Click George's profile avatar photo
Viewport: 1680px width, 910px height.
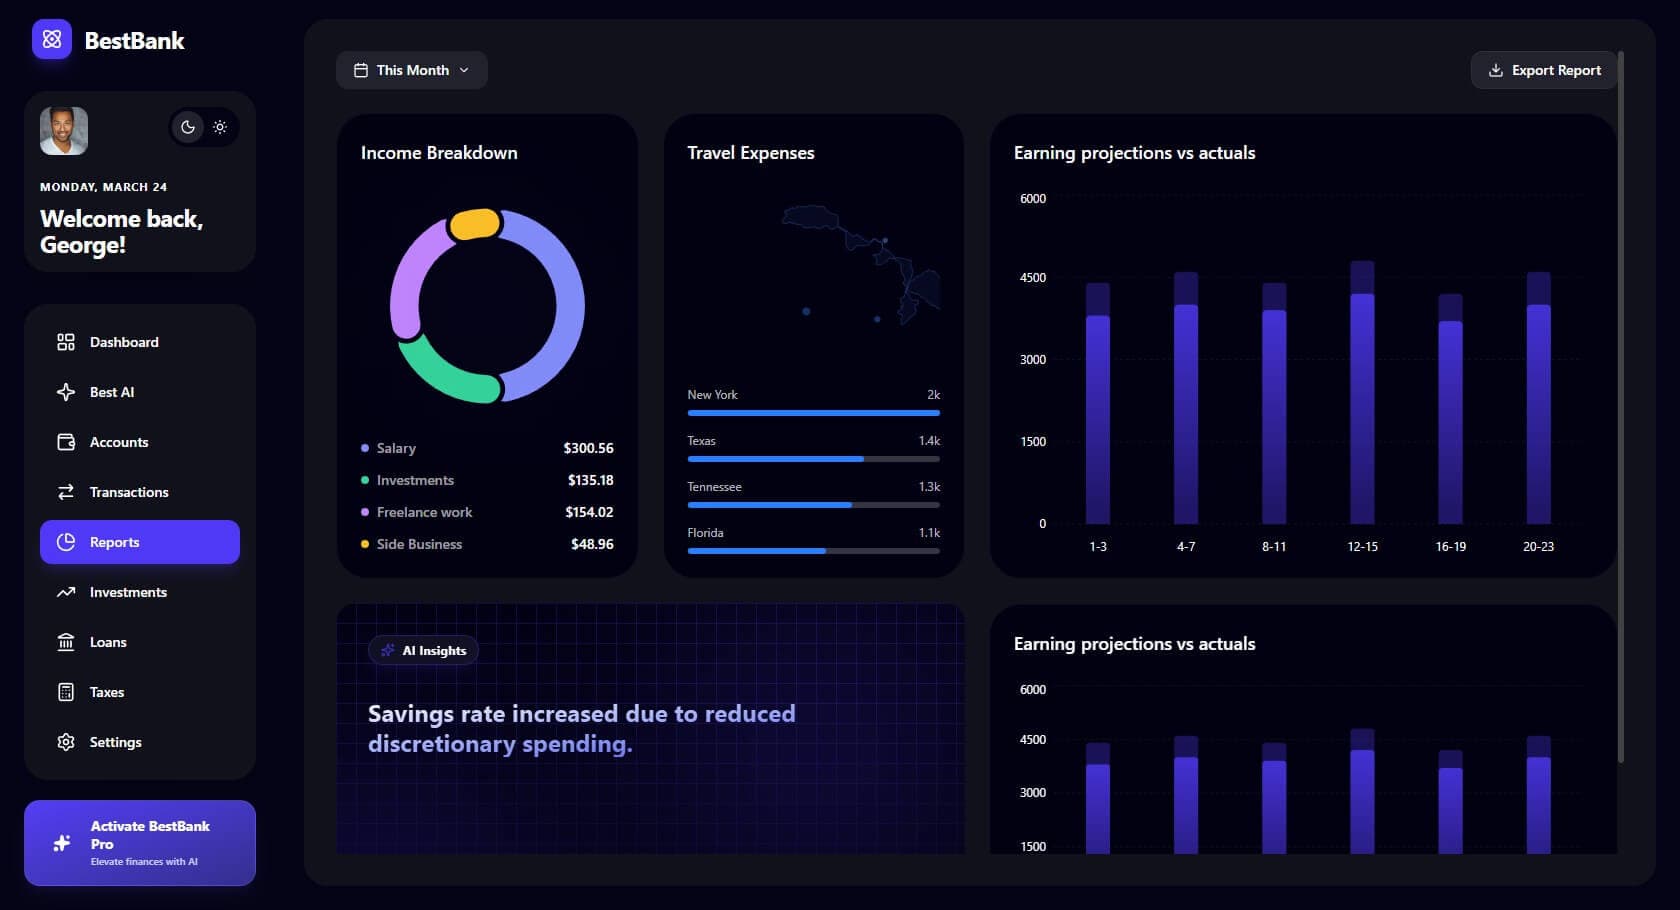pos(64,131)
